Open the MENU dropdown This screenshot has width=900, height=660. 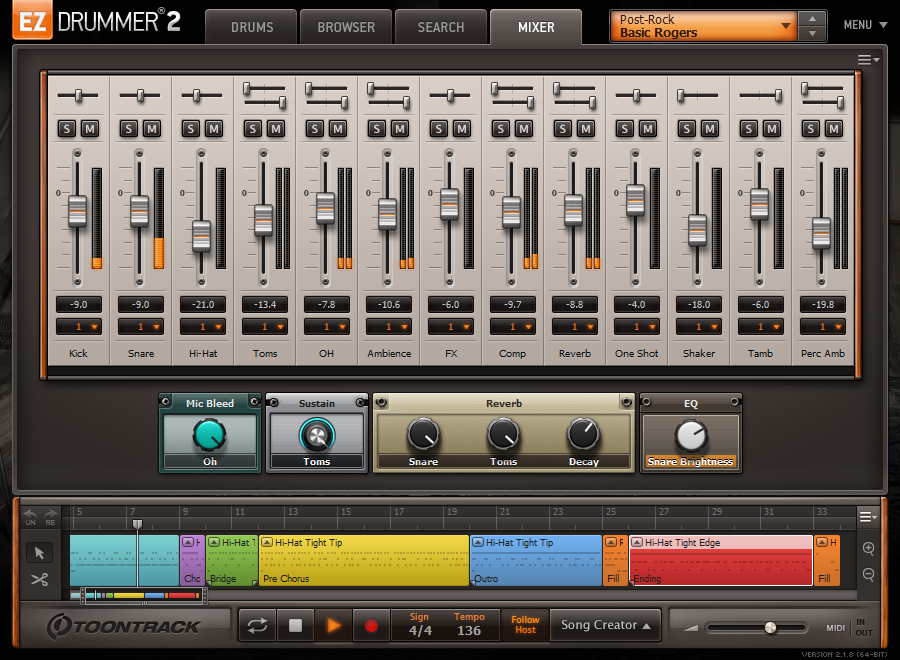(x=865, y=25)
